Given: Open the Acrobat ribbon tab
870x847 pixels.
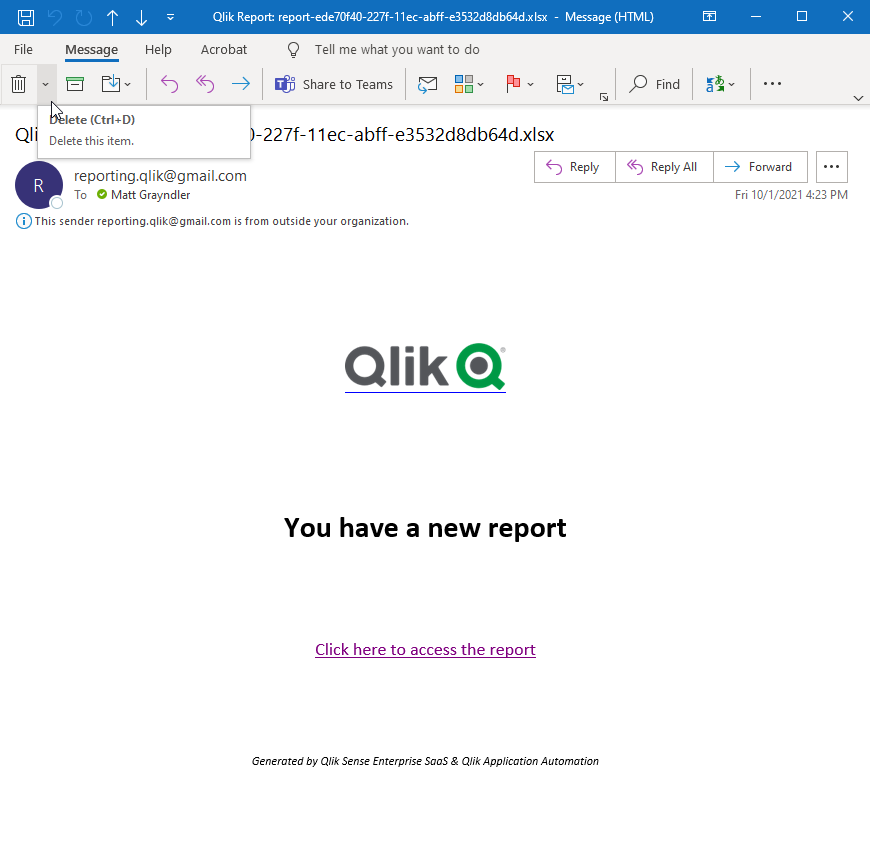Looking at the screenshot, I should 223,49.
